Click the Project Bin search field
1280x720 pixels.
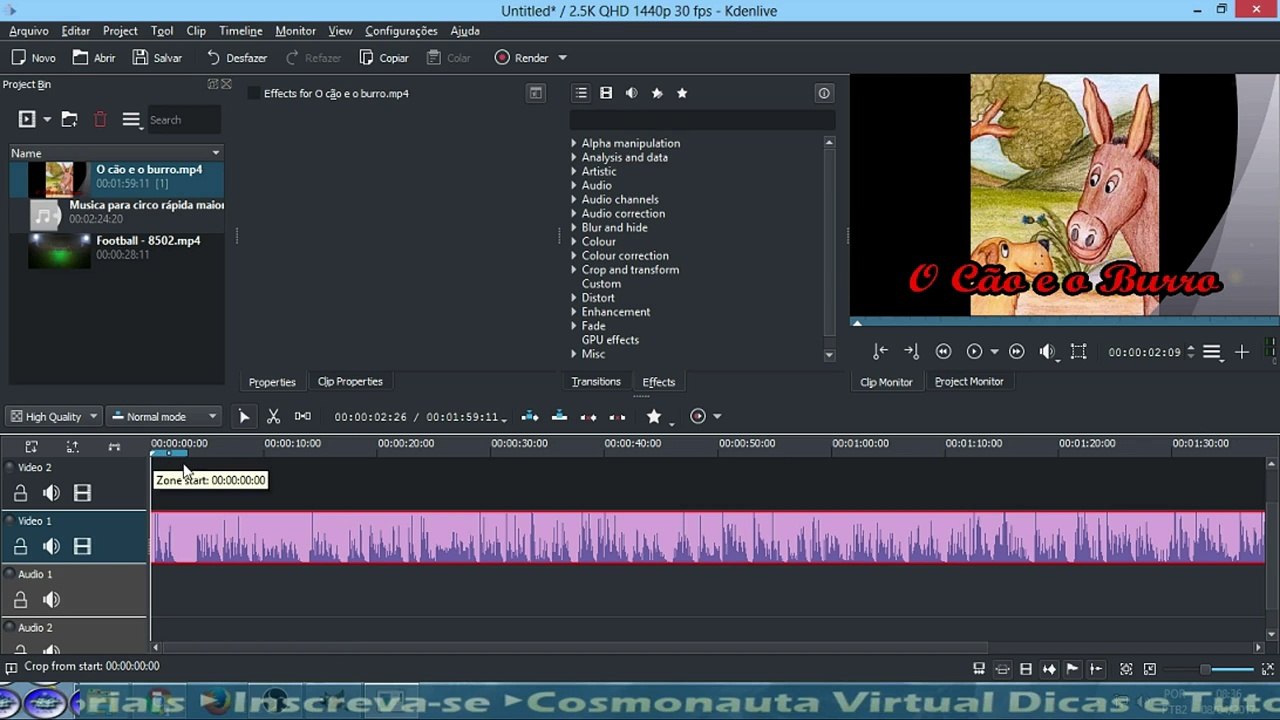pyautogui.click(x=184, y=120)
